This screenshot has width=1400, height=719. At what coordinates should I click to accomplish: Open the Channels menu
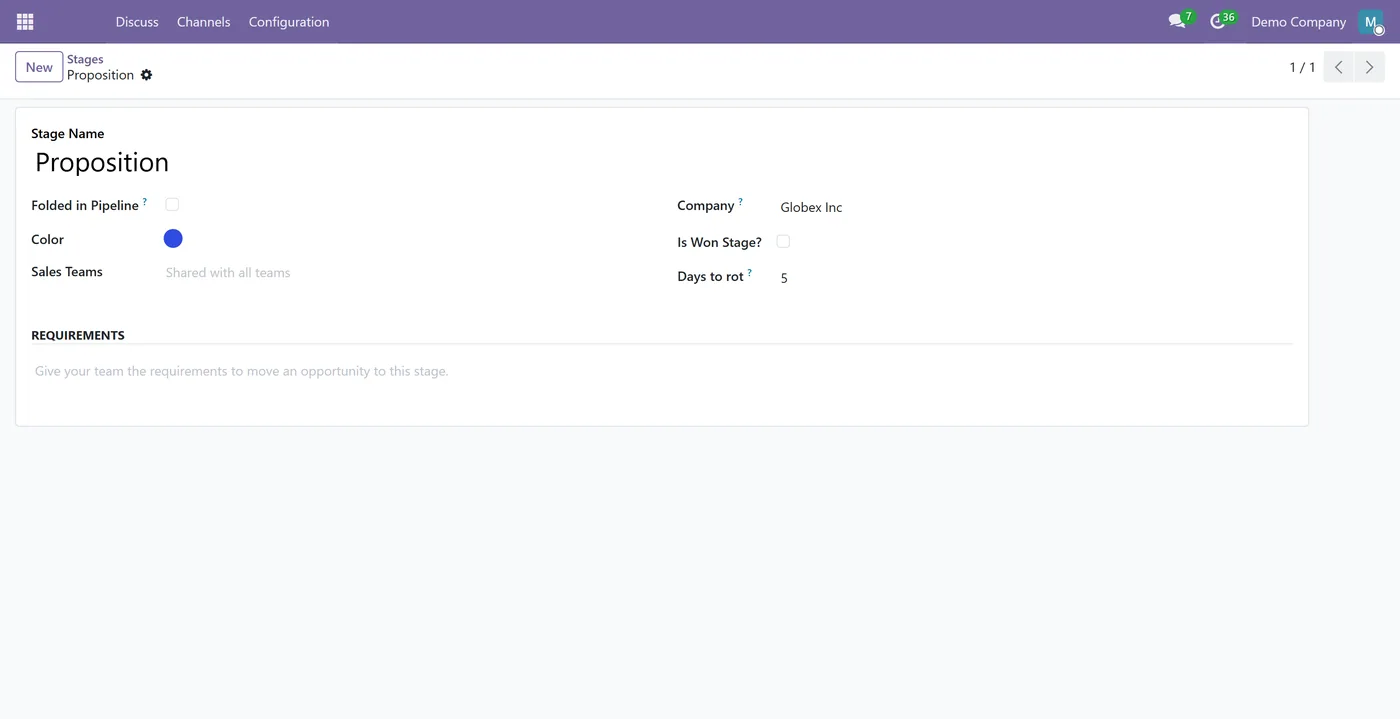203,21
